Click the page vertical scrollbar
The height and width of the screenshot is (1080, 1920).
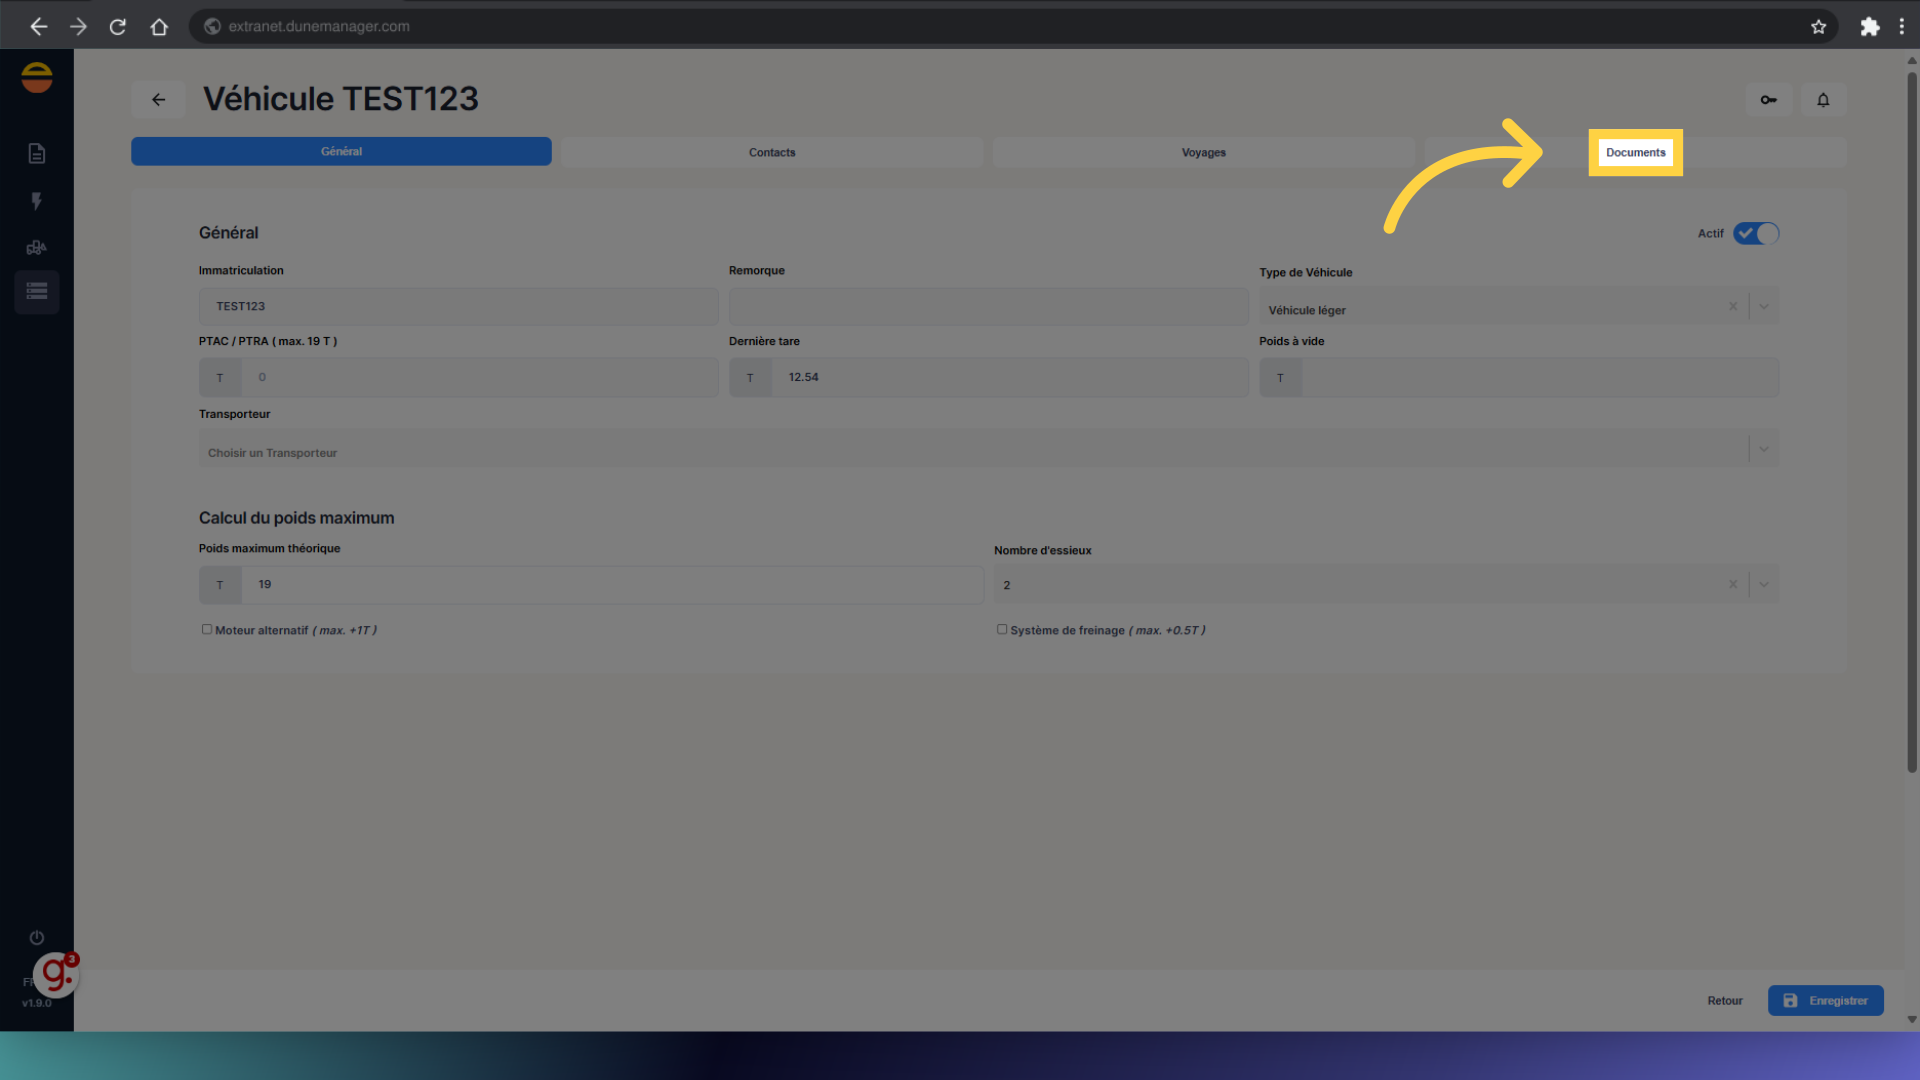click(x=1911, y=420)
